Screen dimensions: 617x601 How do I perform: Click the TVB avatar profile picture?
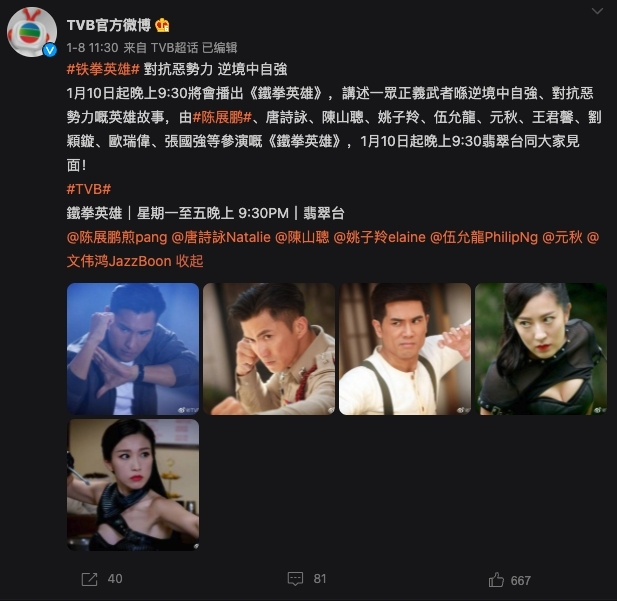click(x=31, y=32)
